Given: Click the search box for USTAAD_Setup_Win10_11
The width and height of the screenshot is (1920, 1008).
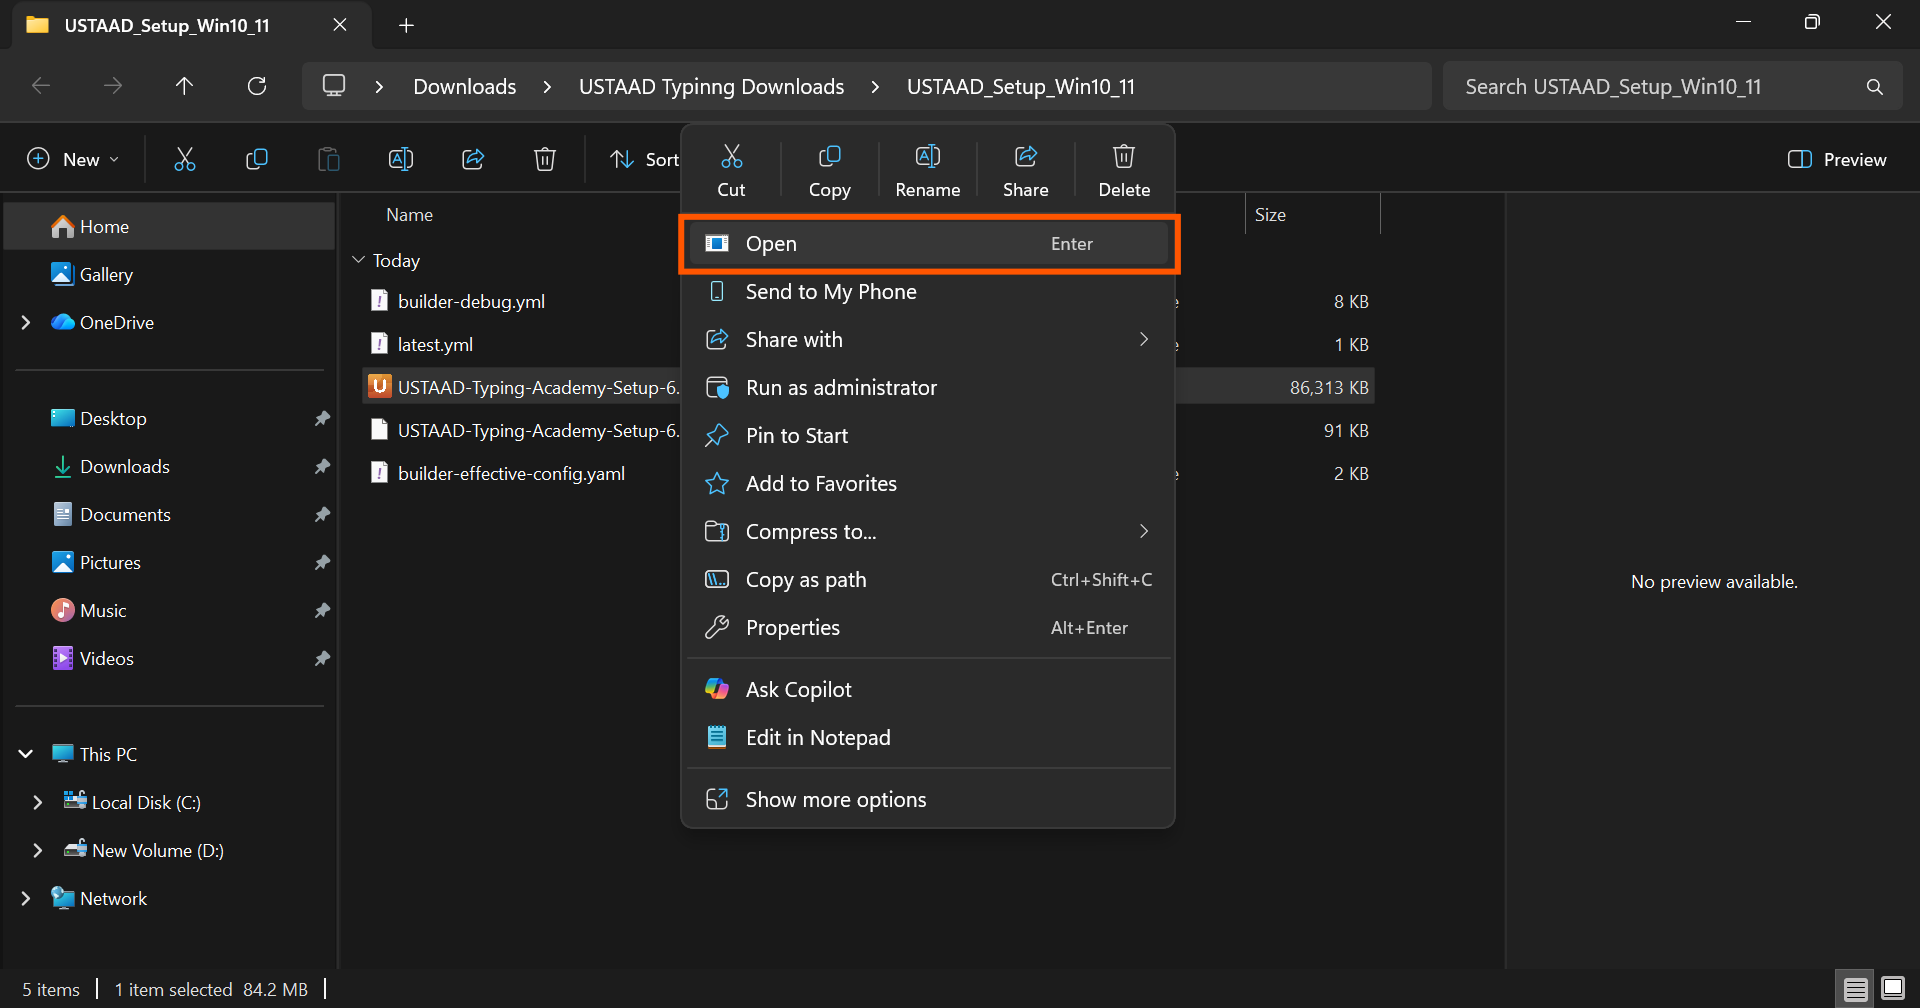Looking at the screenshot, I should 1660,86.
